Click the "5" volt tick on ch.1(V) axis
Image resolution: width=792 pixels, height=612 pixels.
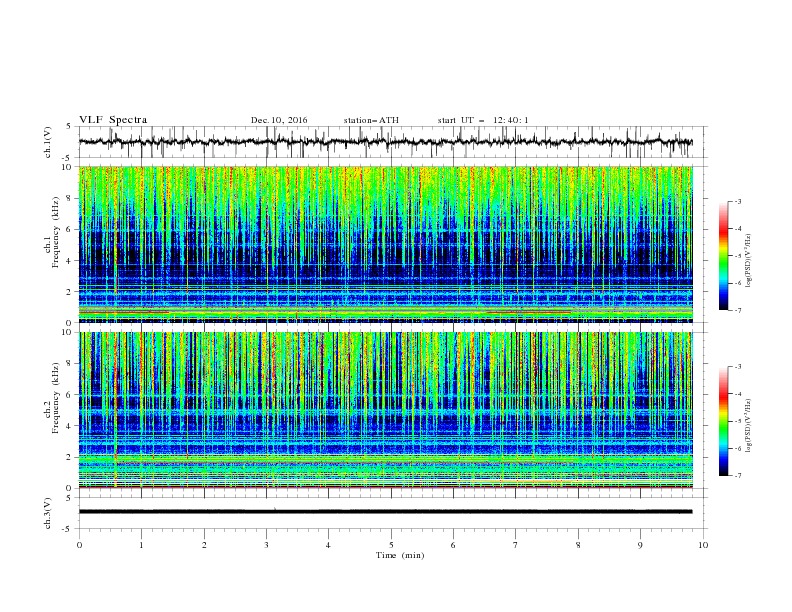coord(69,126)
